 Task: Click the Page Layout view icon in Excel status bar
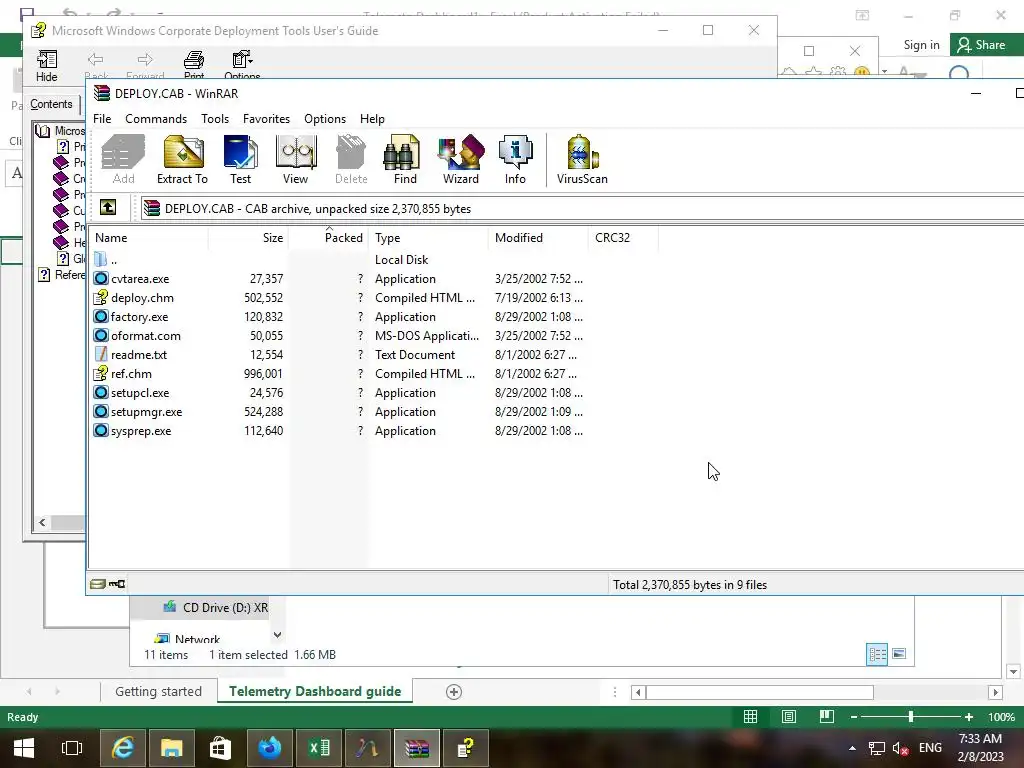coord(788,717)
